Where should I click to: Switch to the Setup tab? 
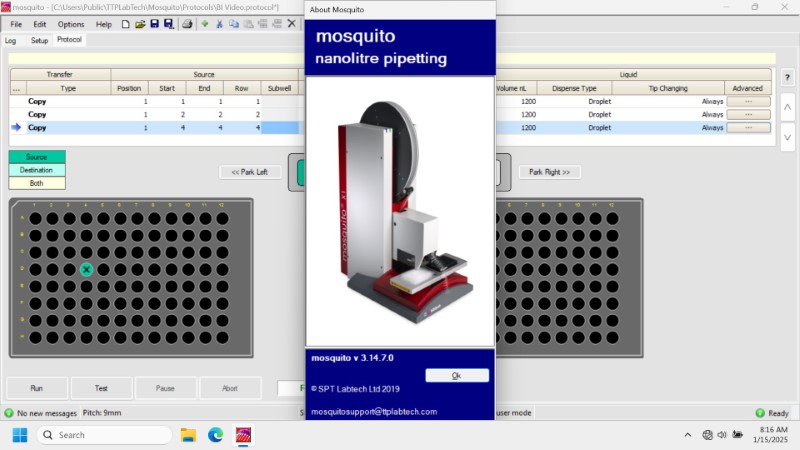[39, 40]
